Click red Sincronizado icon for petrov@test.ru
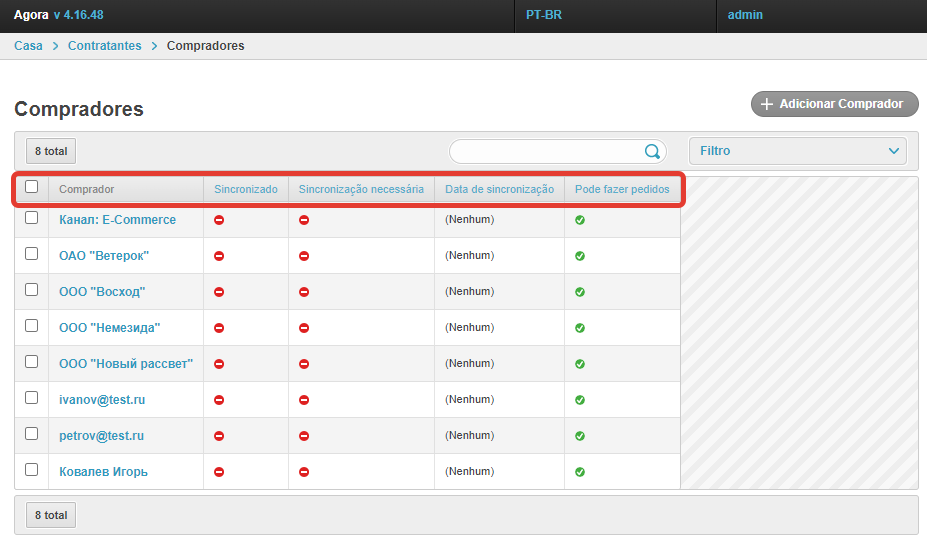 [219, 436]
